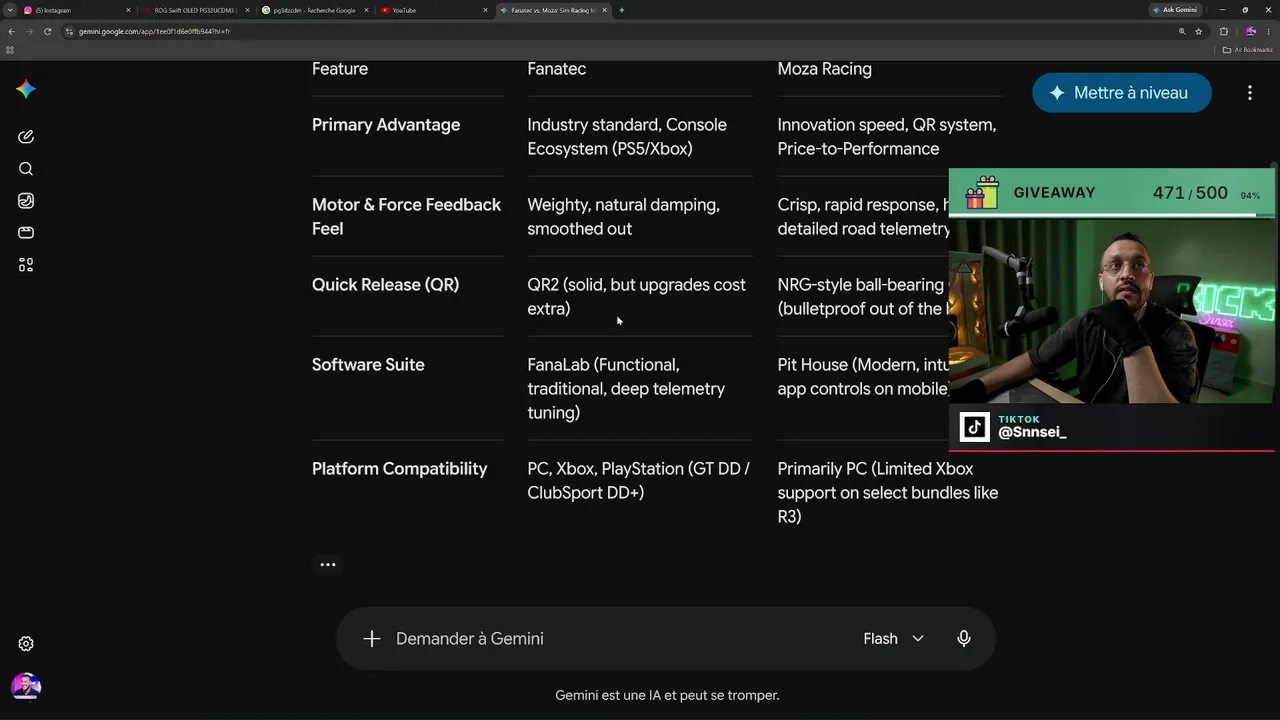Reload the page with the refresh icon

pos(47,31)
